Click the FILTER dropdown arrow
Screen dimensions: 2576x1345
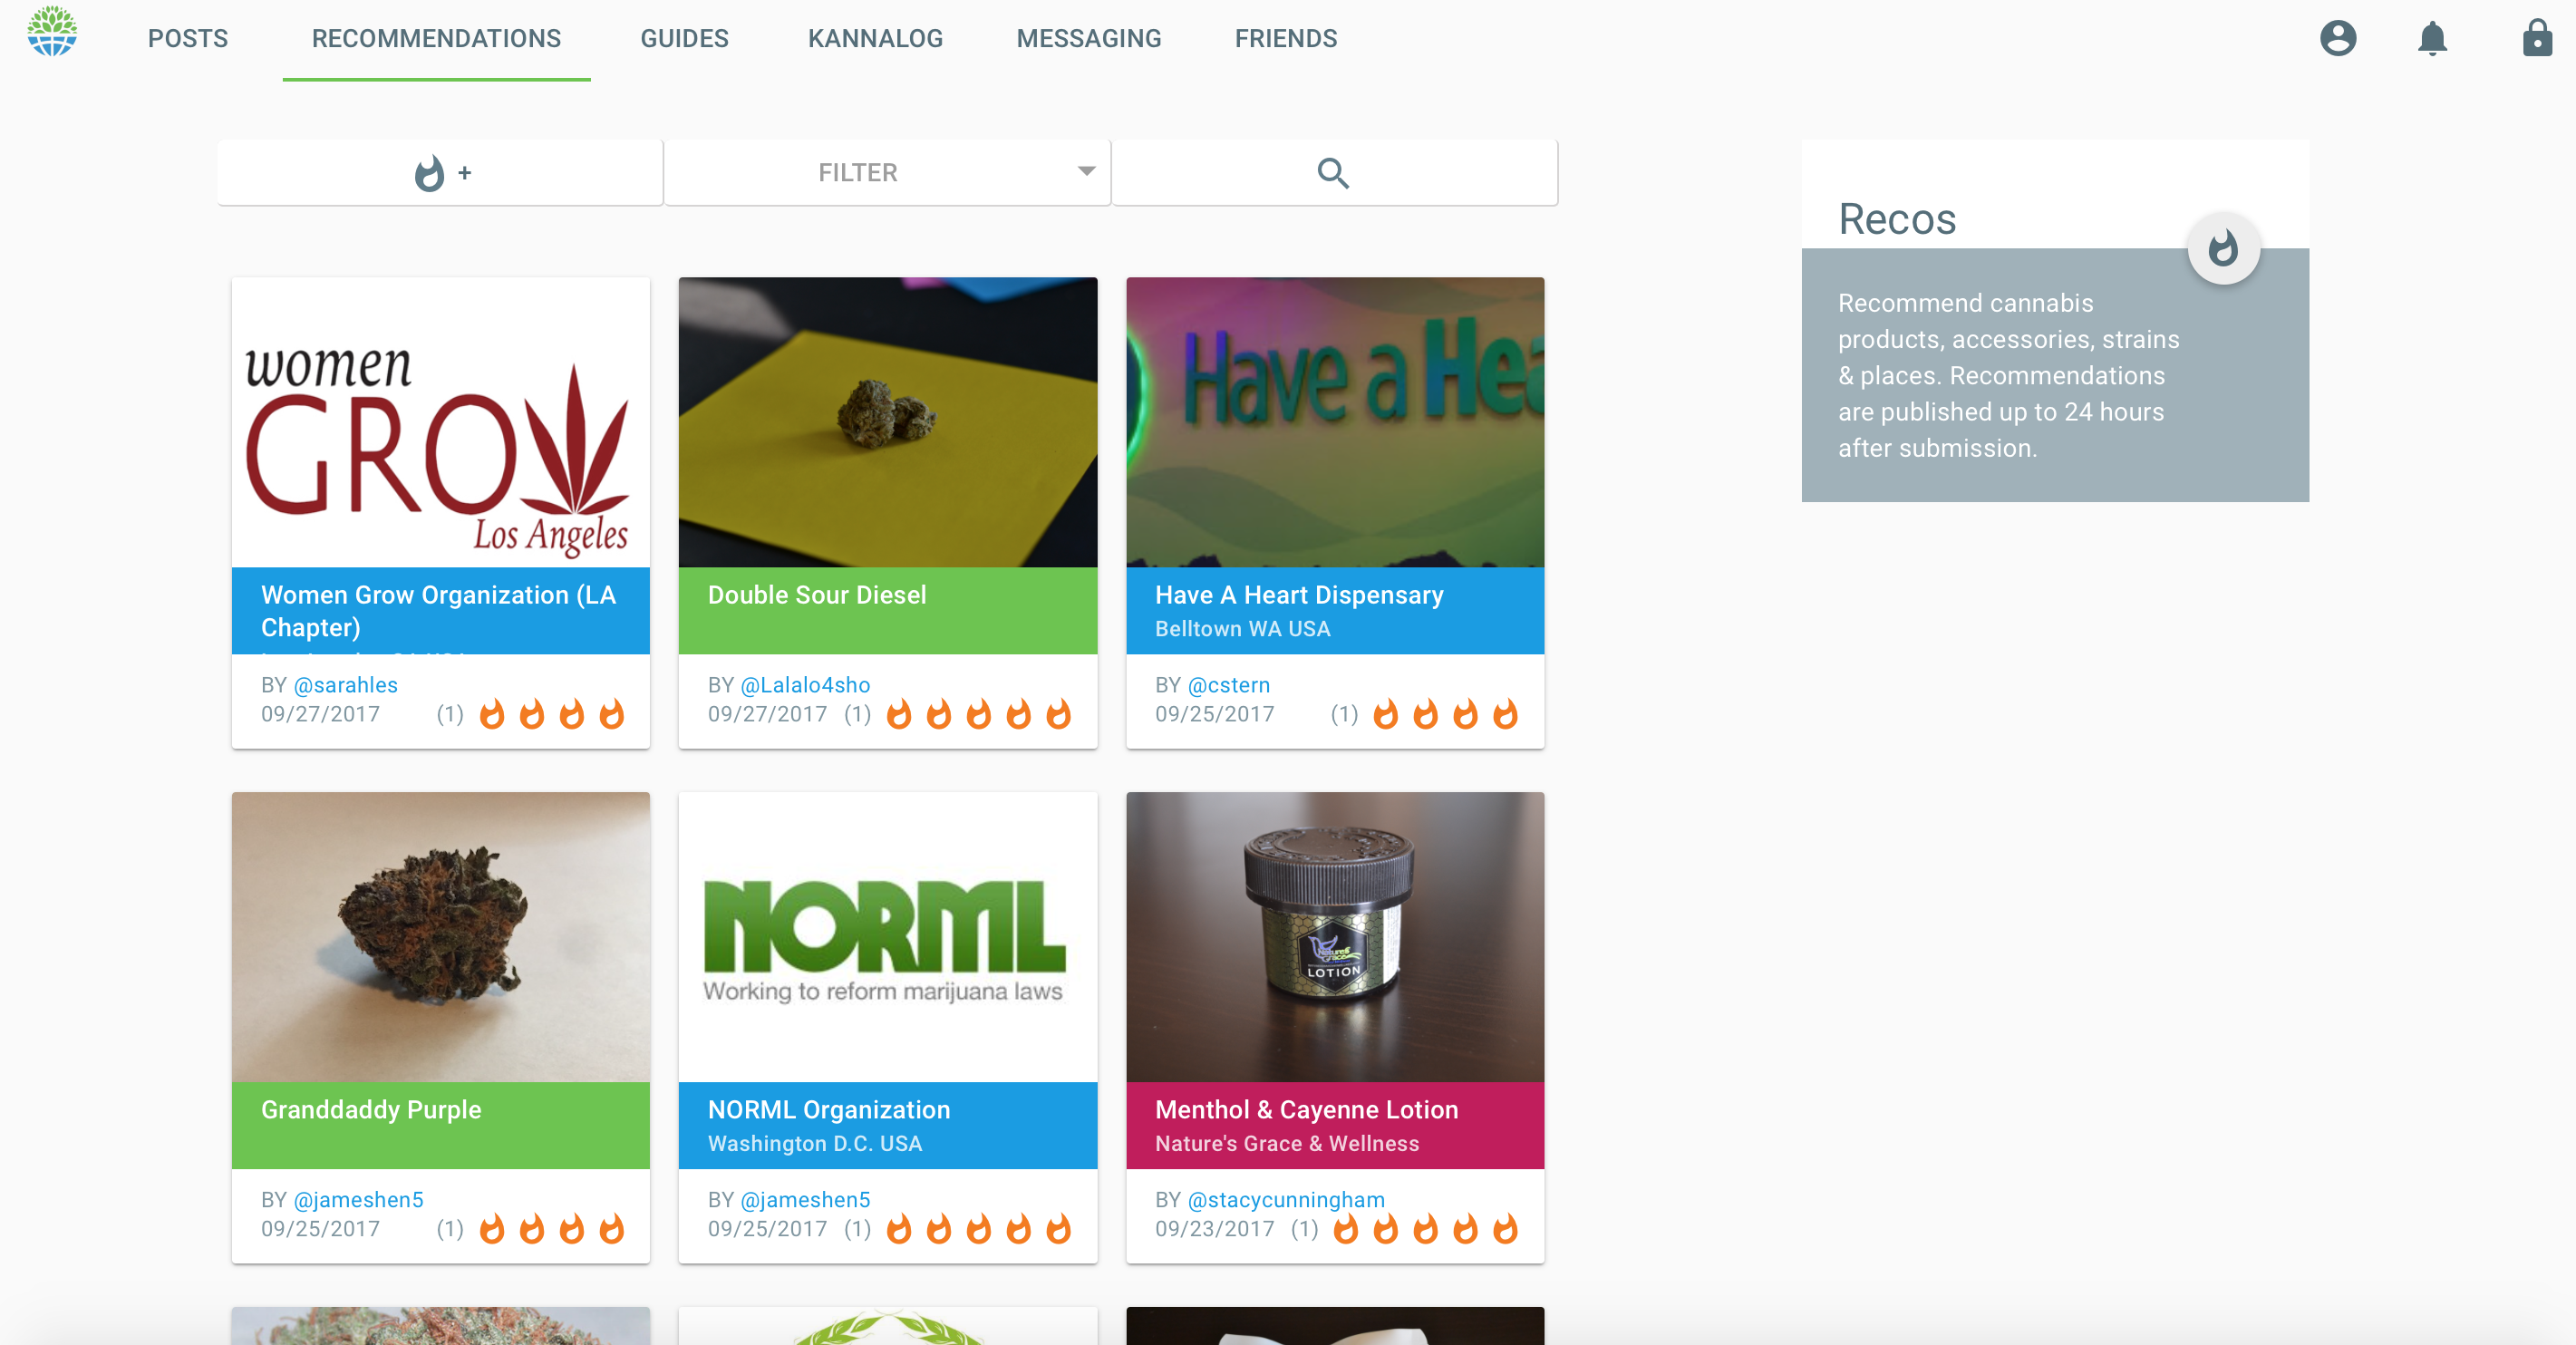[x=1086, y=171]
